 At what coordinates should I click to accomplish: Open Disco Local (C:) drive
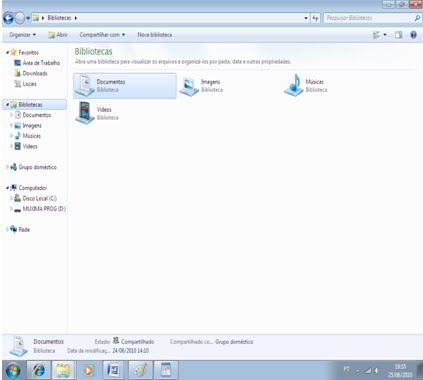pyautogui.click(x=36, y=198)
